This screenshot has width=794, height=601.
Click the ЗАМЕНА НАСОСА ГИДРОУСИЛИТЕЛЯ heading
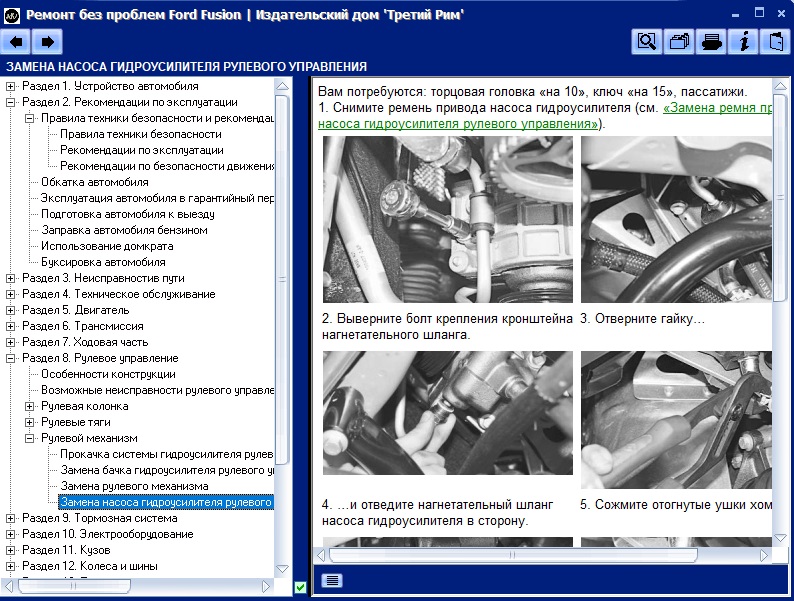pyautogui.click(x=186, y=67)
